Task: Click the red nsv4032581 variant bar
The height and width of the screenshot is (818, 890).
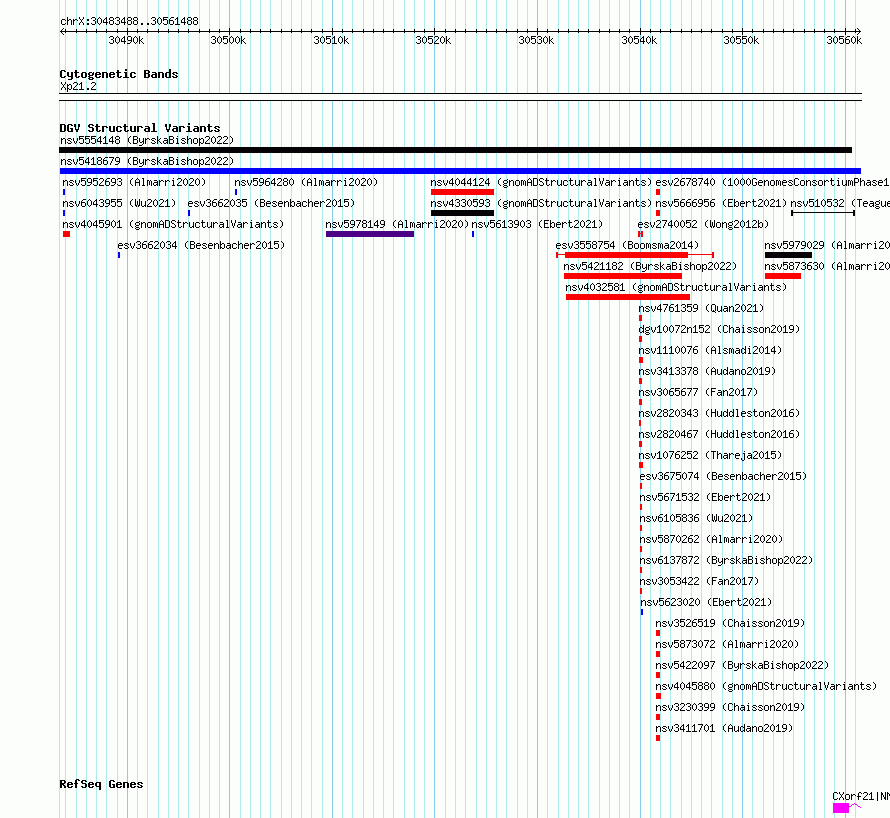Action: [628, 297]
